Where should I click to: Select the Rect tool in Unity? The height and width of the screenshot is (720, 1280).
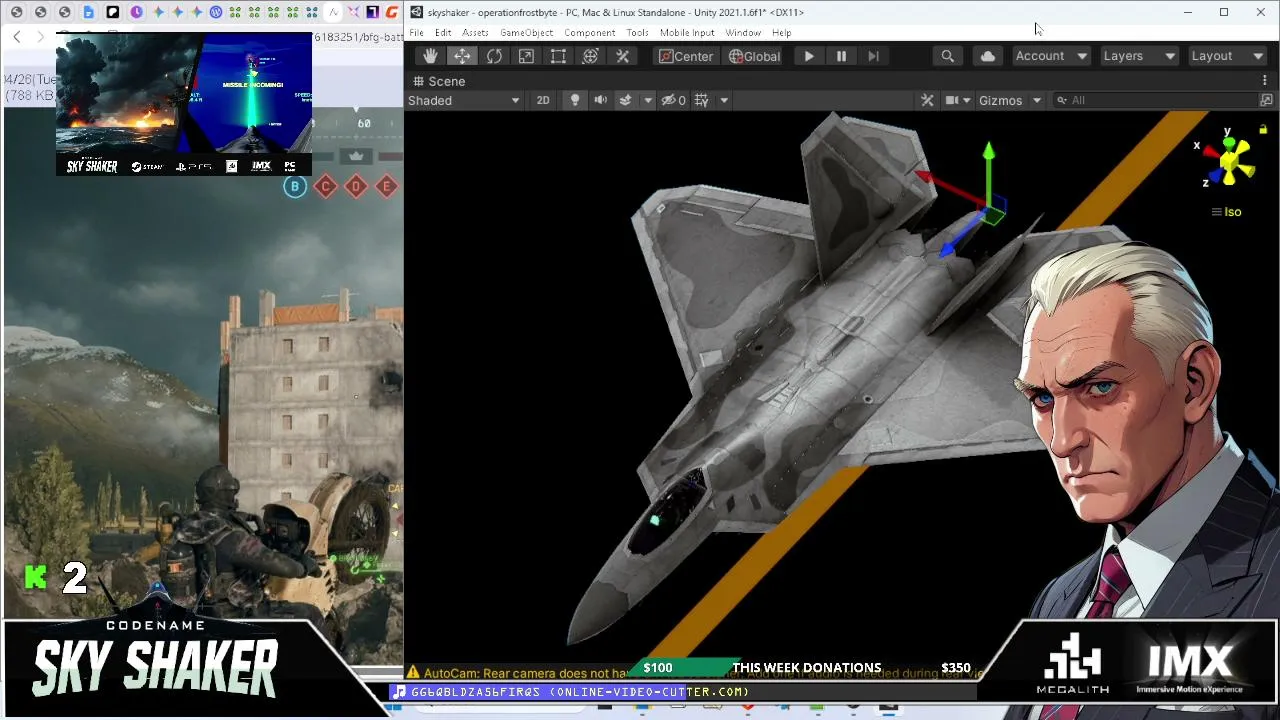coord(558,56)
